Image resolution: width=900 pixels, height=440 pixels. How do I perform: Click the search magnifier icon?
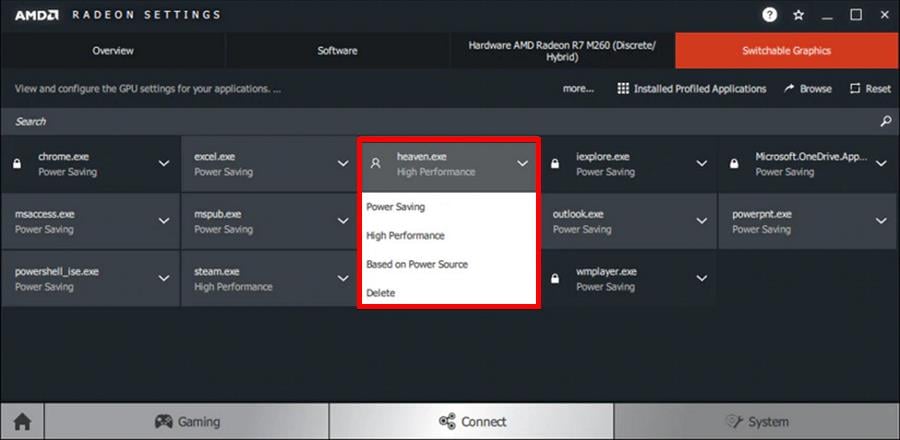[885, 121]
